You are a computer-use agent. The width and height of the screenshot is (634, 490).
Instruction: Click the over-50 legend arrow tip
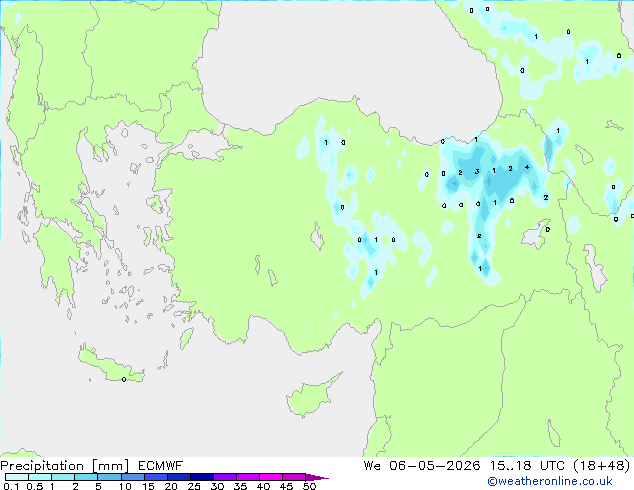click(317, 477)
